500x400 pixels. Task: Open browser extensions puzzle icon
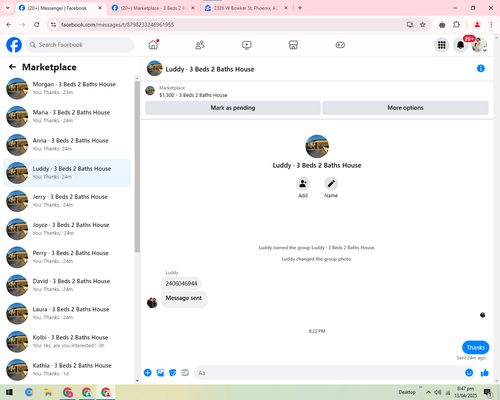coord(456,24)
